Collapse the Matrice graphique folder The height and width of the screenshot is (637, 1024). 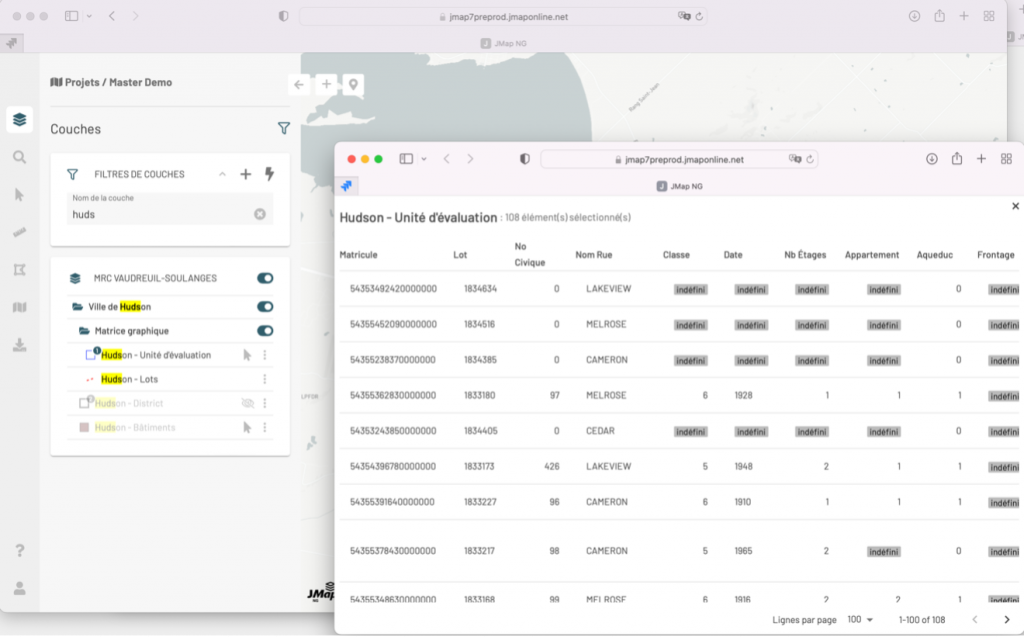coord(84,331)
